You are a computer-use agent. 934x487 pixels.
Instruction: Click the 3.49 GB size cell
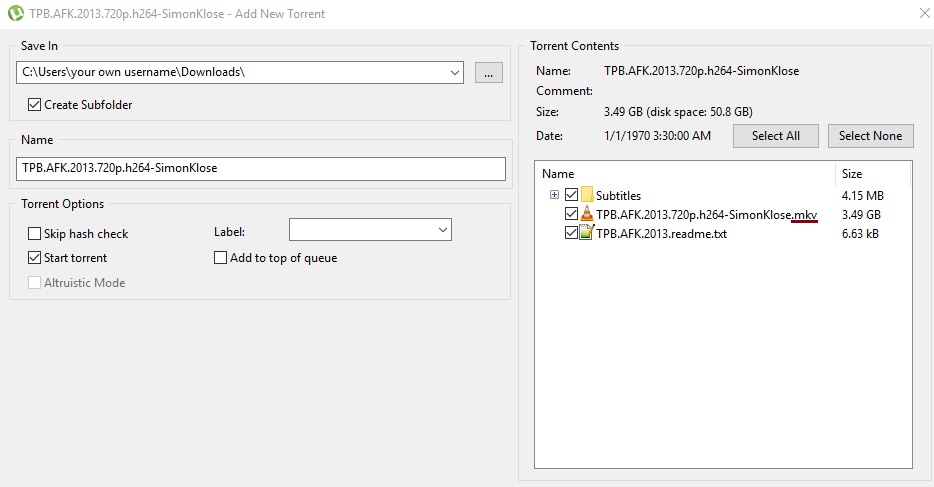861,214
